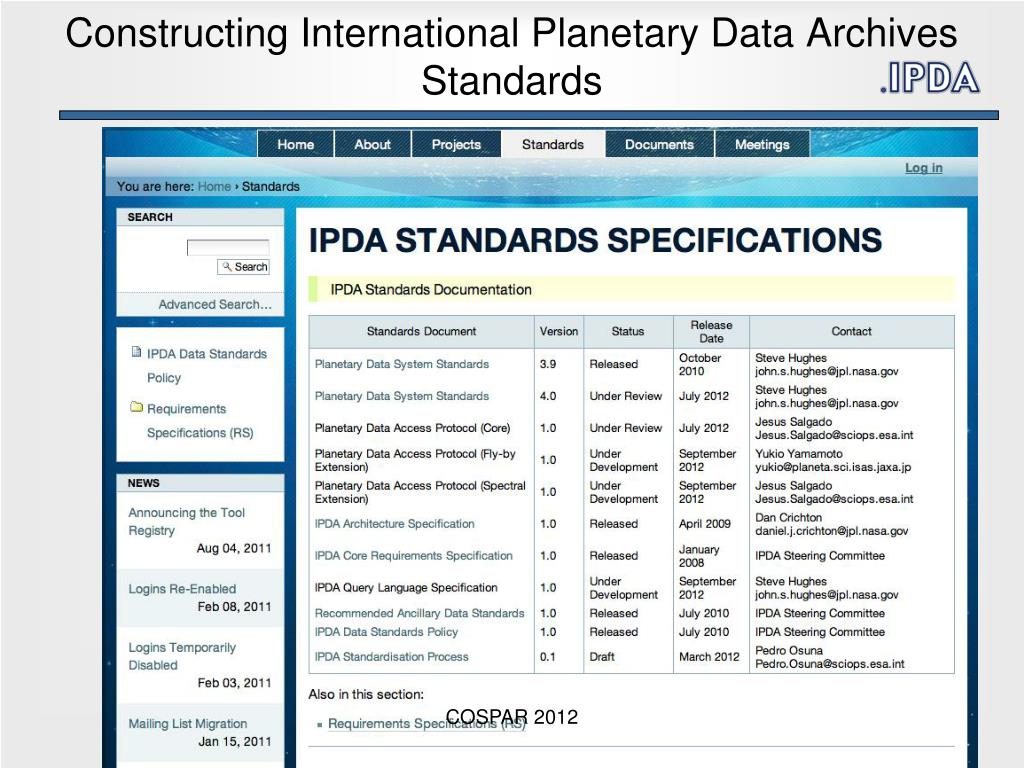
Task: Click Home in the breadcrumb trail
Action: point(214,186)
